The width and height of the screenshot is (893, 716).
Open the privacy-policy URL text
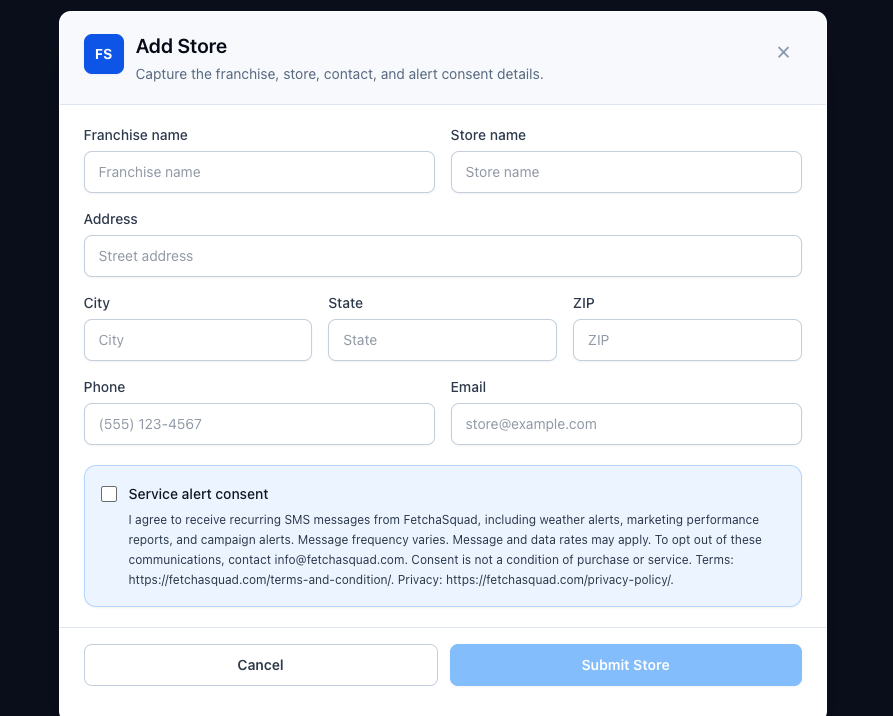coord(559,580)
